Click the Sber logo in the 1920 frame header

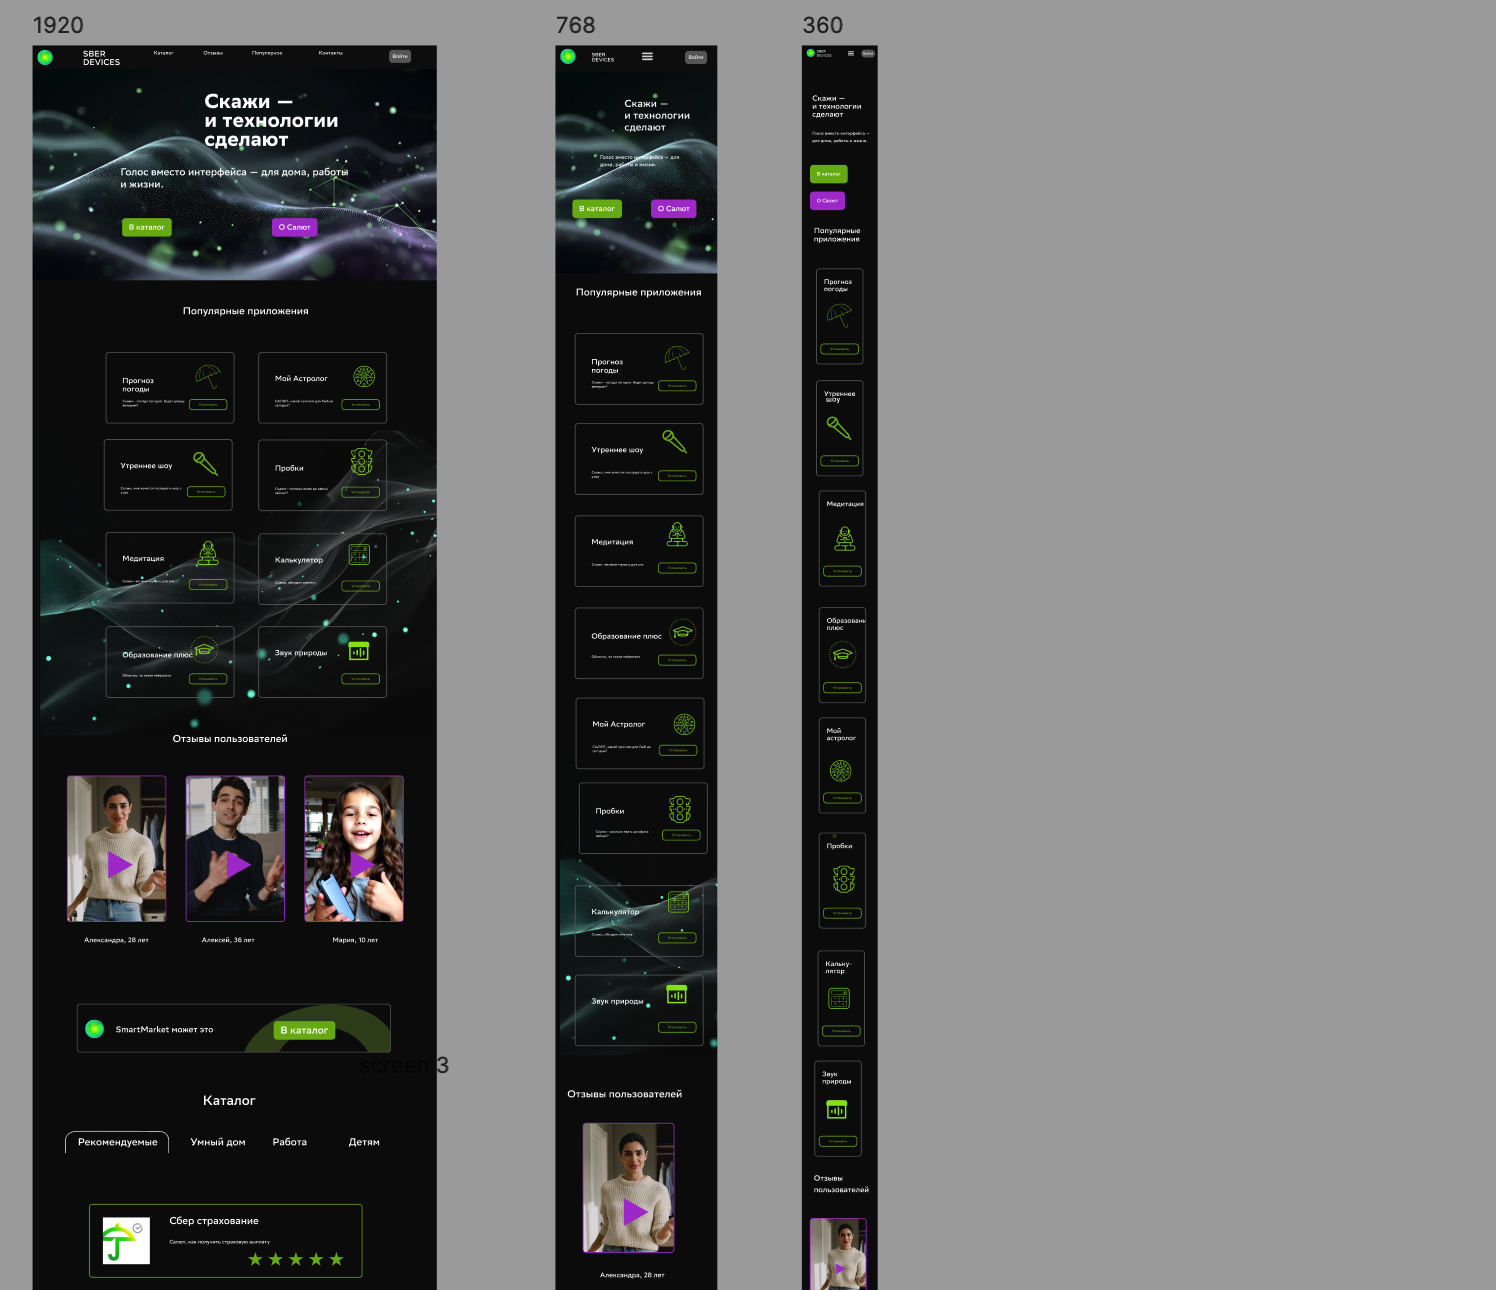click(x=45, y=57)
